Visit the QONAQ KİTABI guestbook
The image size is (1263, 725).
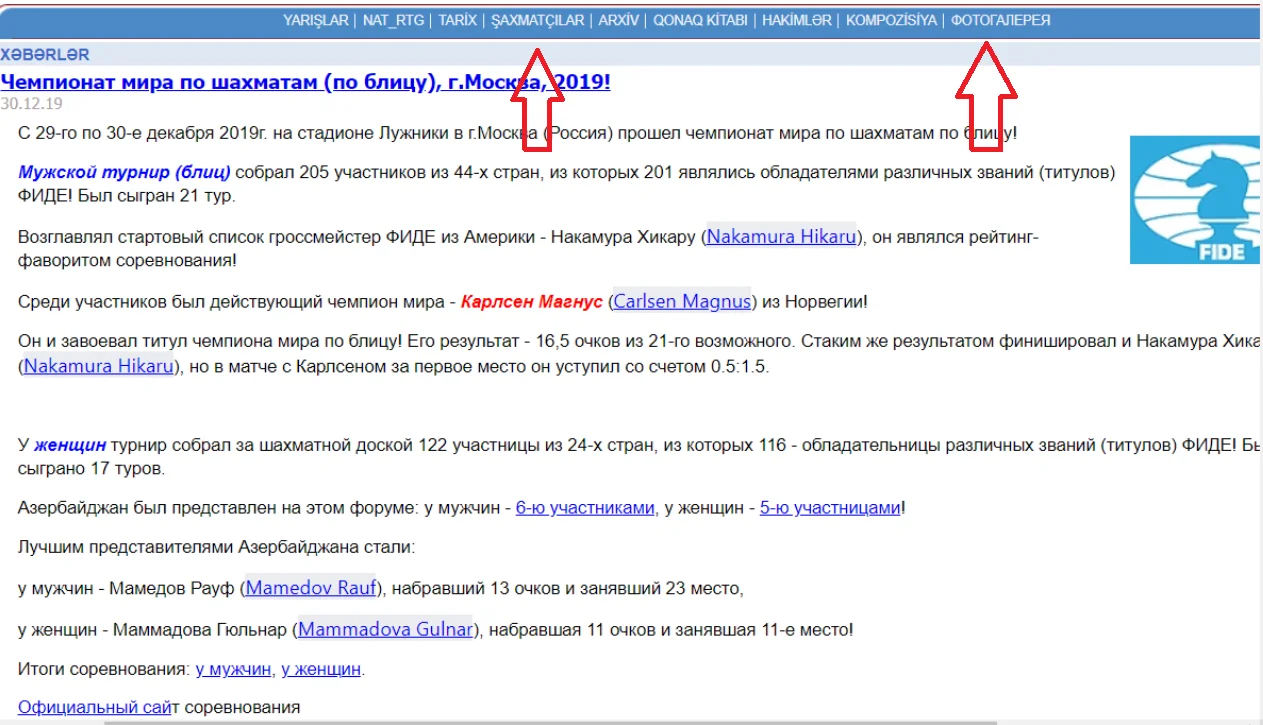pyautogui.click(x=700, y=20)
